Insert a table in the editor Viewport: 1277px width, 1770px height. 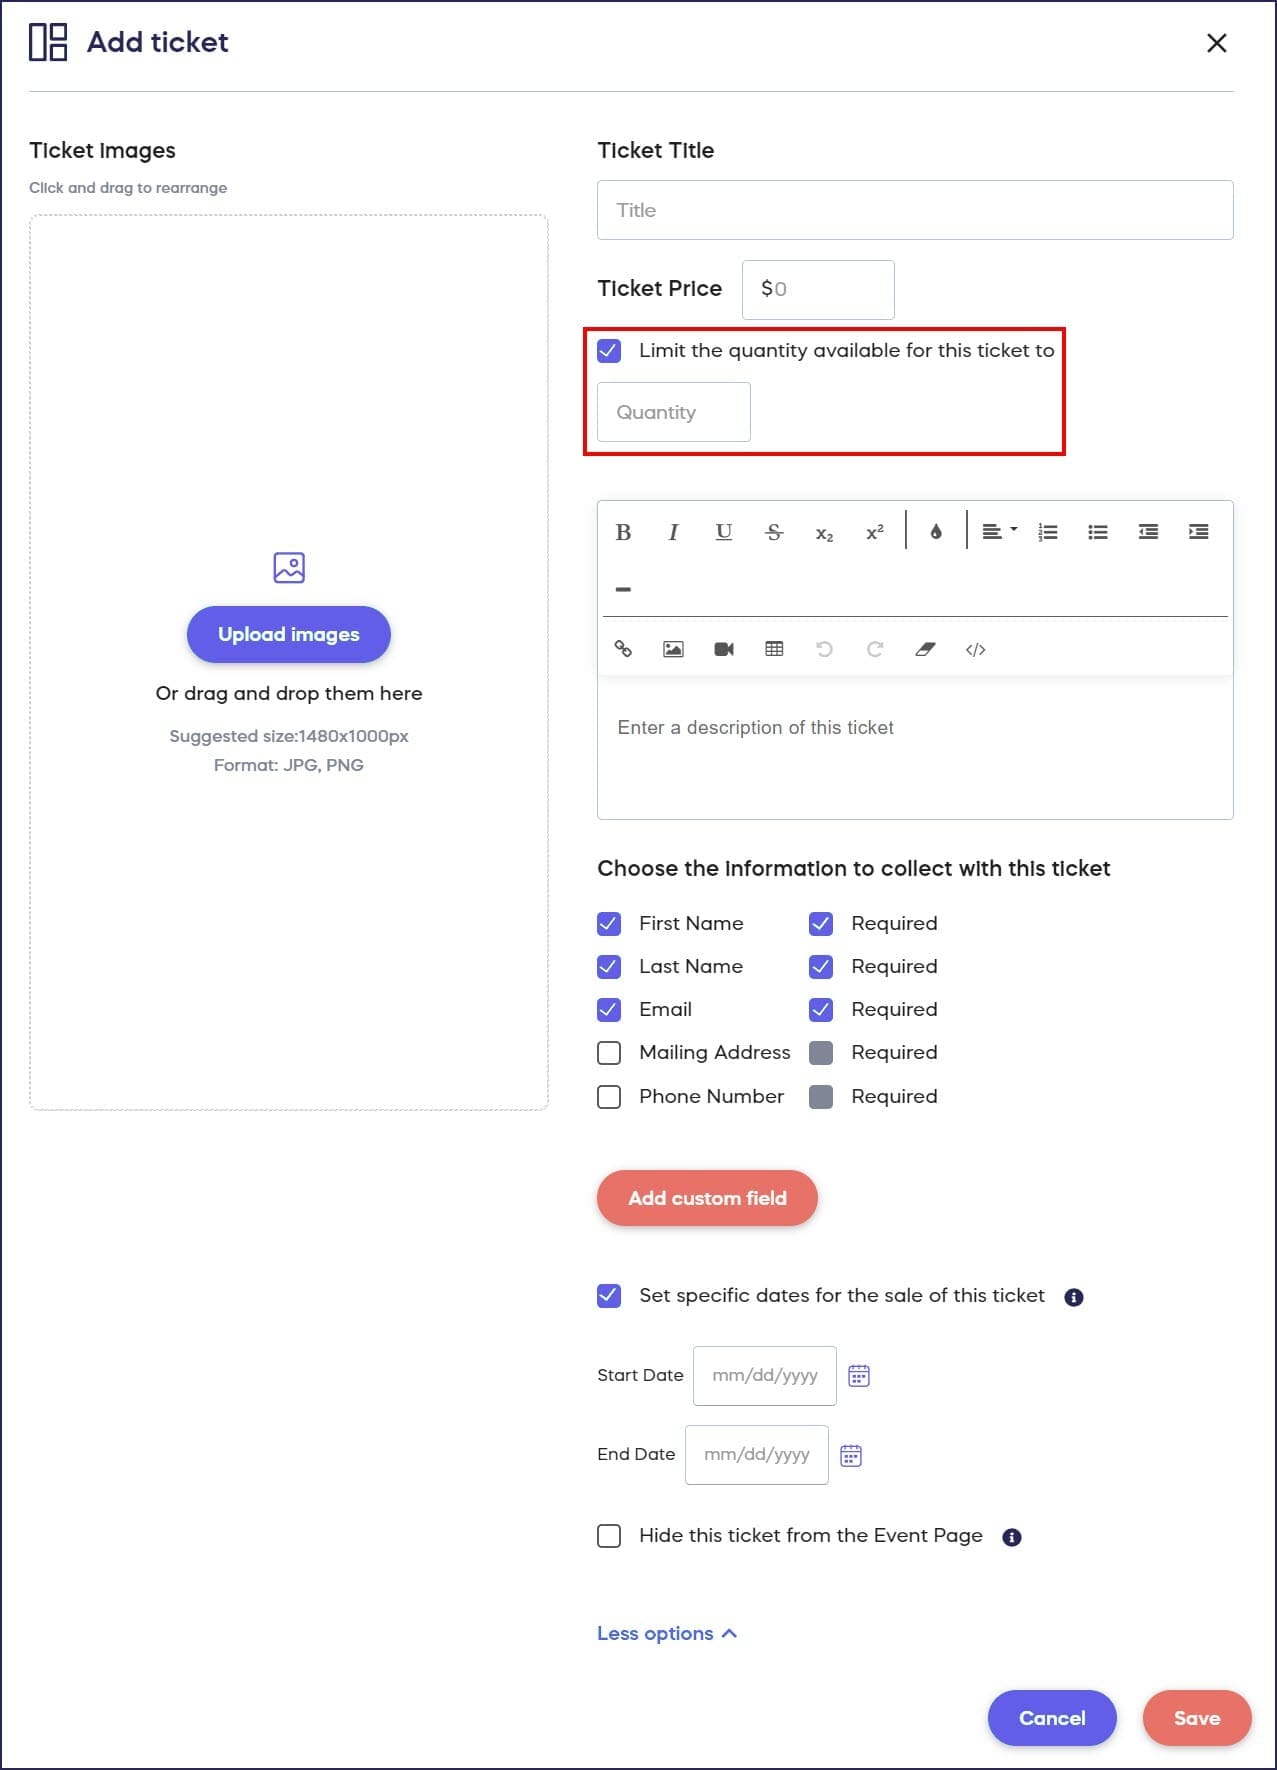coord(774,649)
